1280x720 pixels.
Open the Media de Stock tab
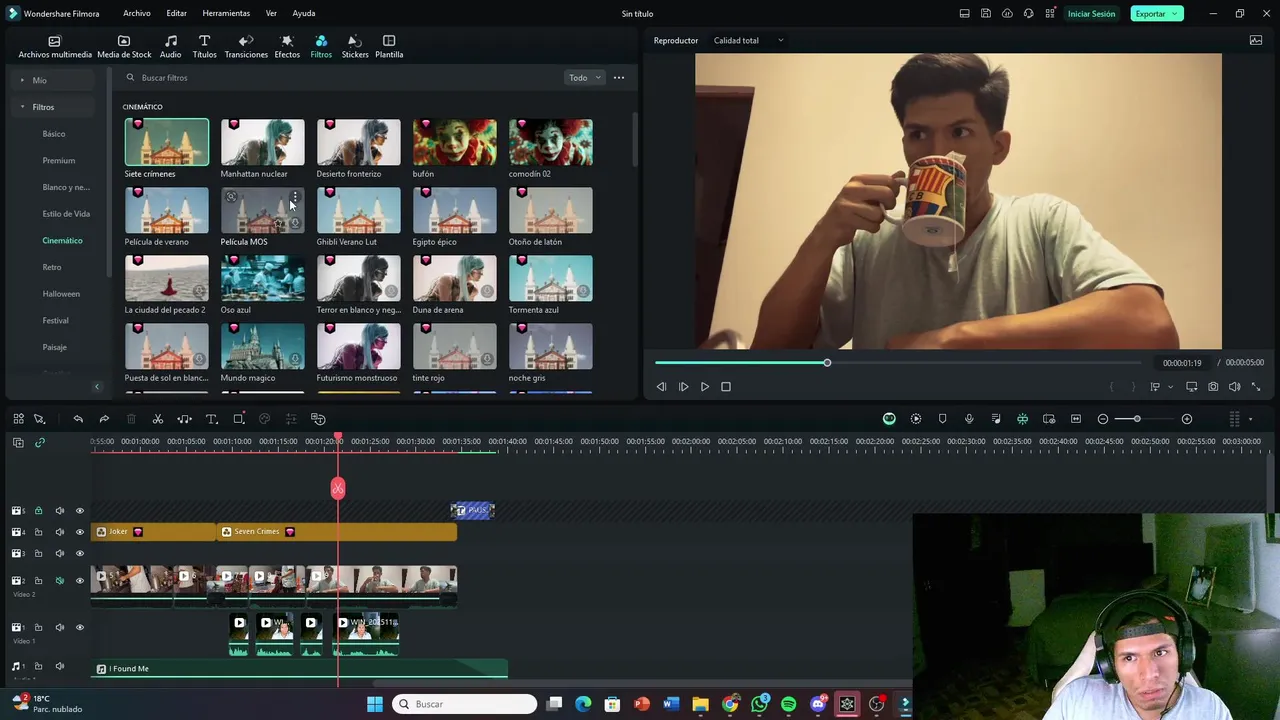[x=124, y=46]
